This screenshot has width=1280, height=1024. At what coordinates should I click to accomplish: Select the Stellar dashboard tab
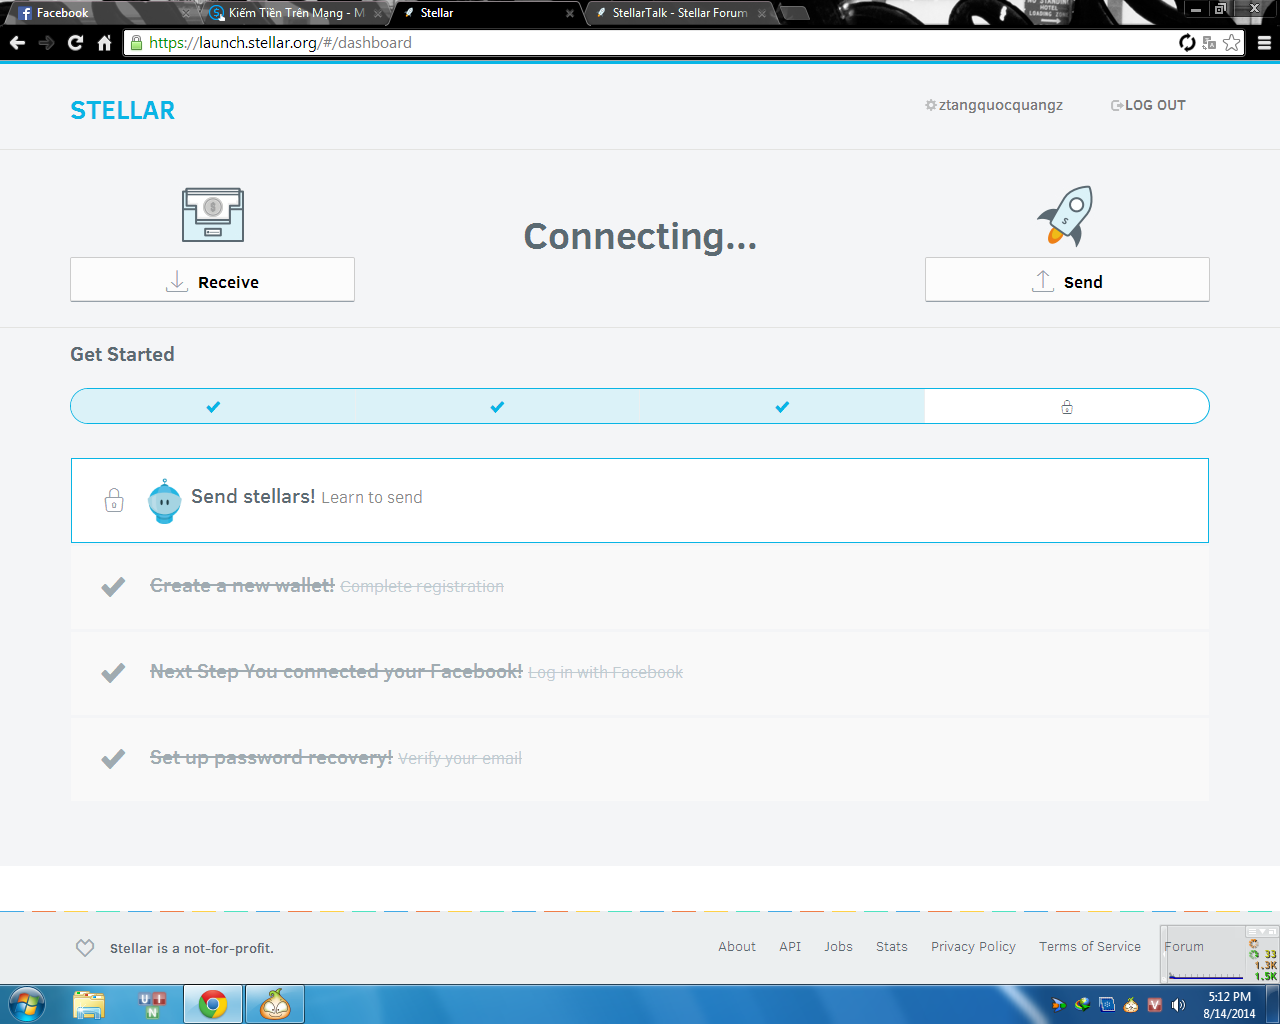pyautogui.click(x=485, y=13)
